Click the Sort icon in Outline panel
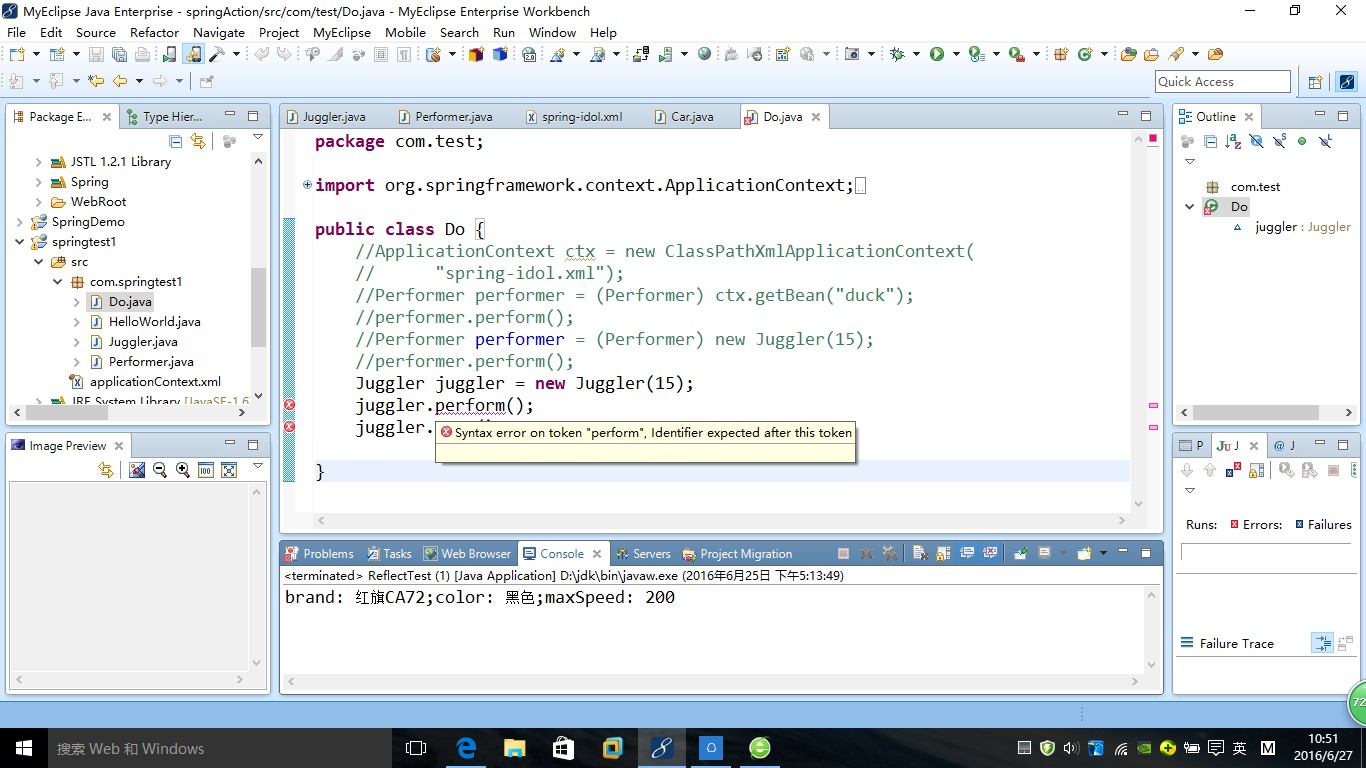The image size is (1366, 768). (x=1233, y=141)
